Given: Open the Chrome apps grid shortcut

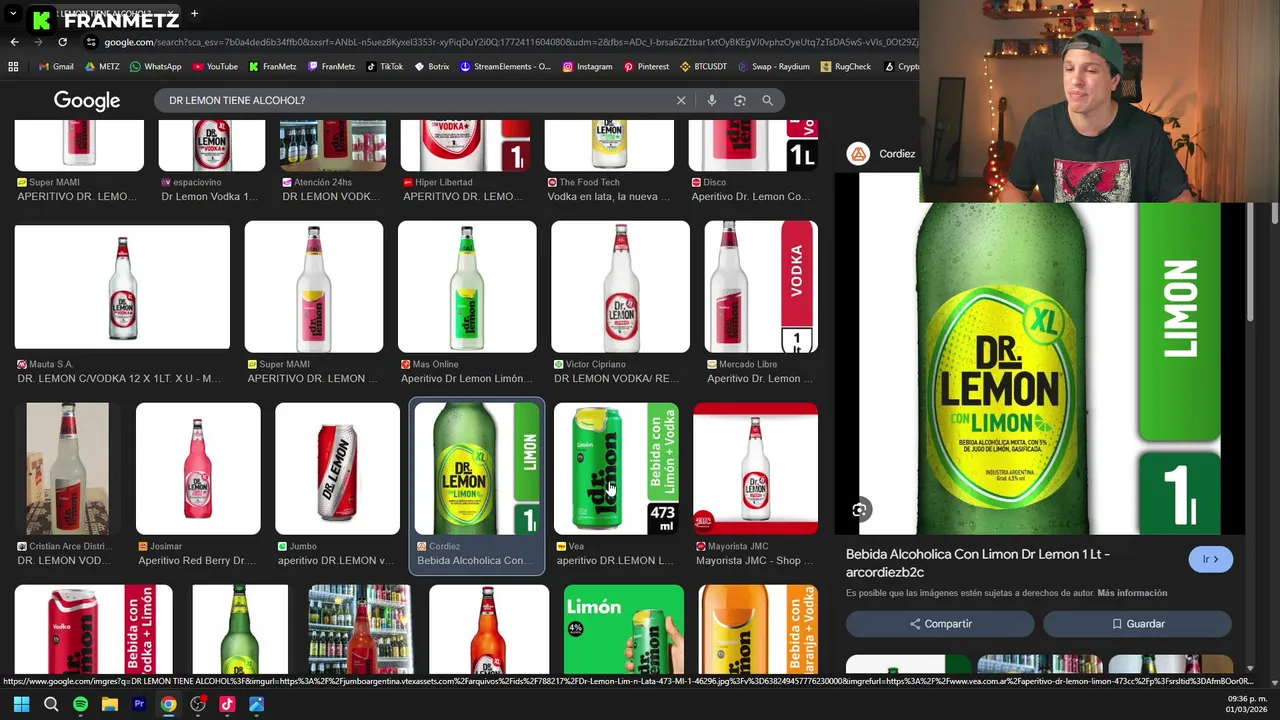Looking at the screenshot, I should coord(13,67).
